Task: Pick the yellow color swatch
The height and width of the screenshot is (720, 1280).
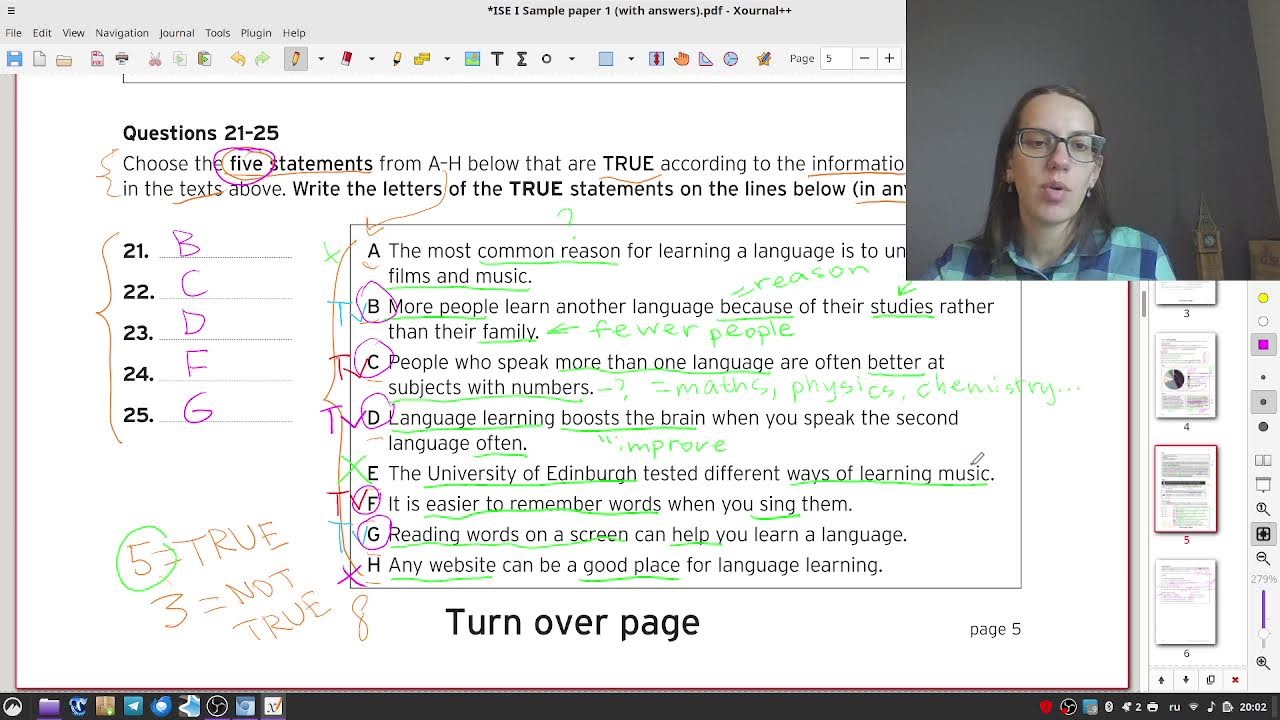Action: click(x=1263, y=298)
